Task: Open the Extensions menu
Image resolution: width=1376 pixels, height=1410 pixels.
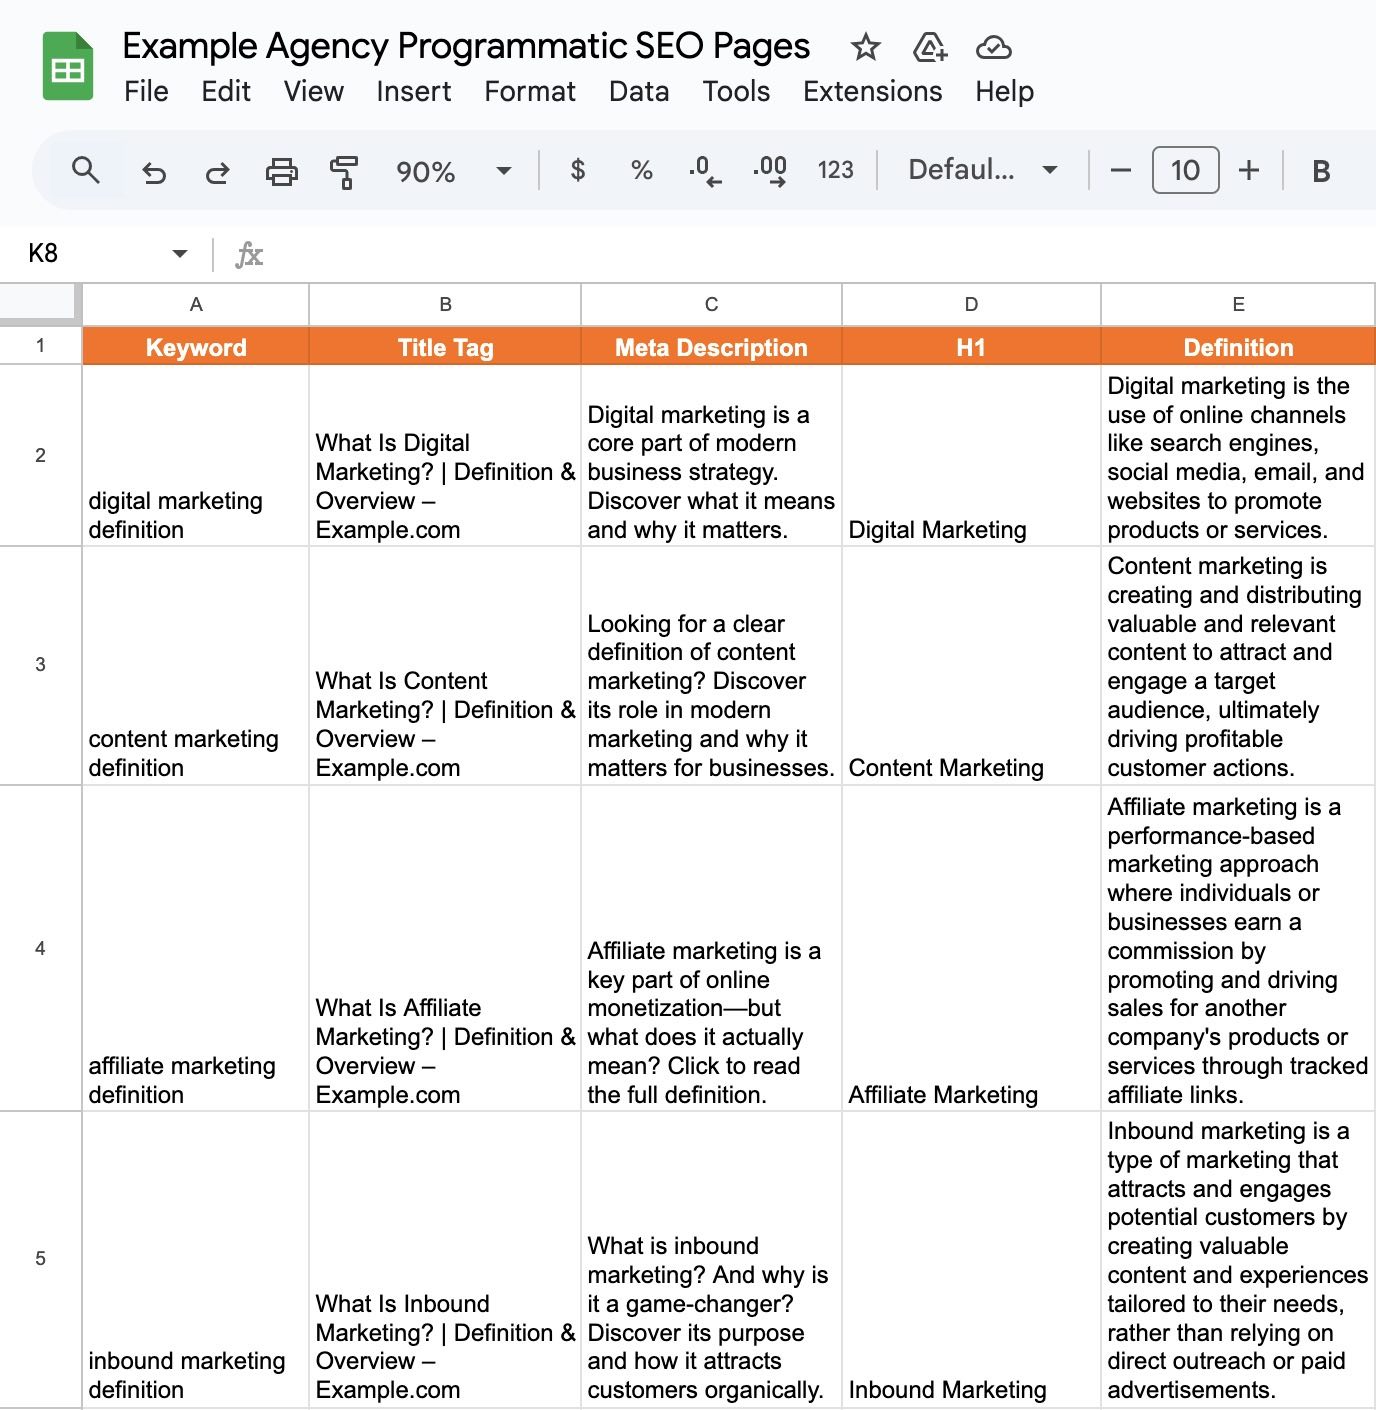Action: tap(872, 91)
